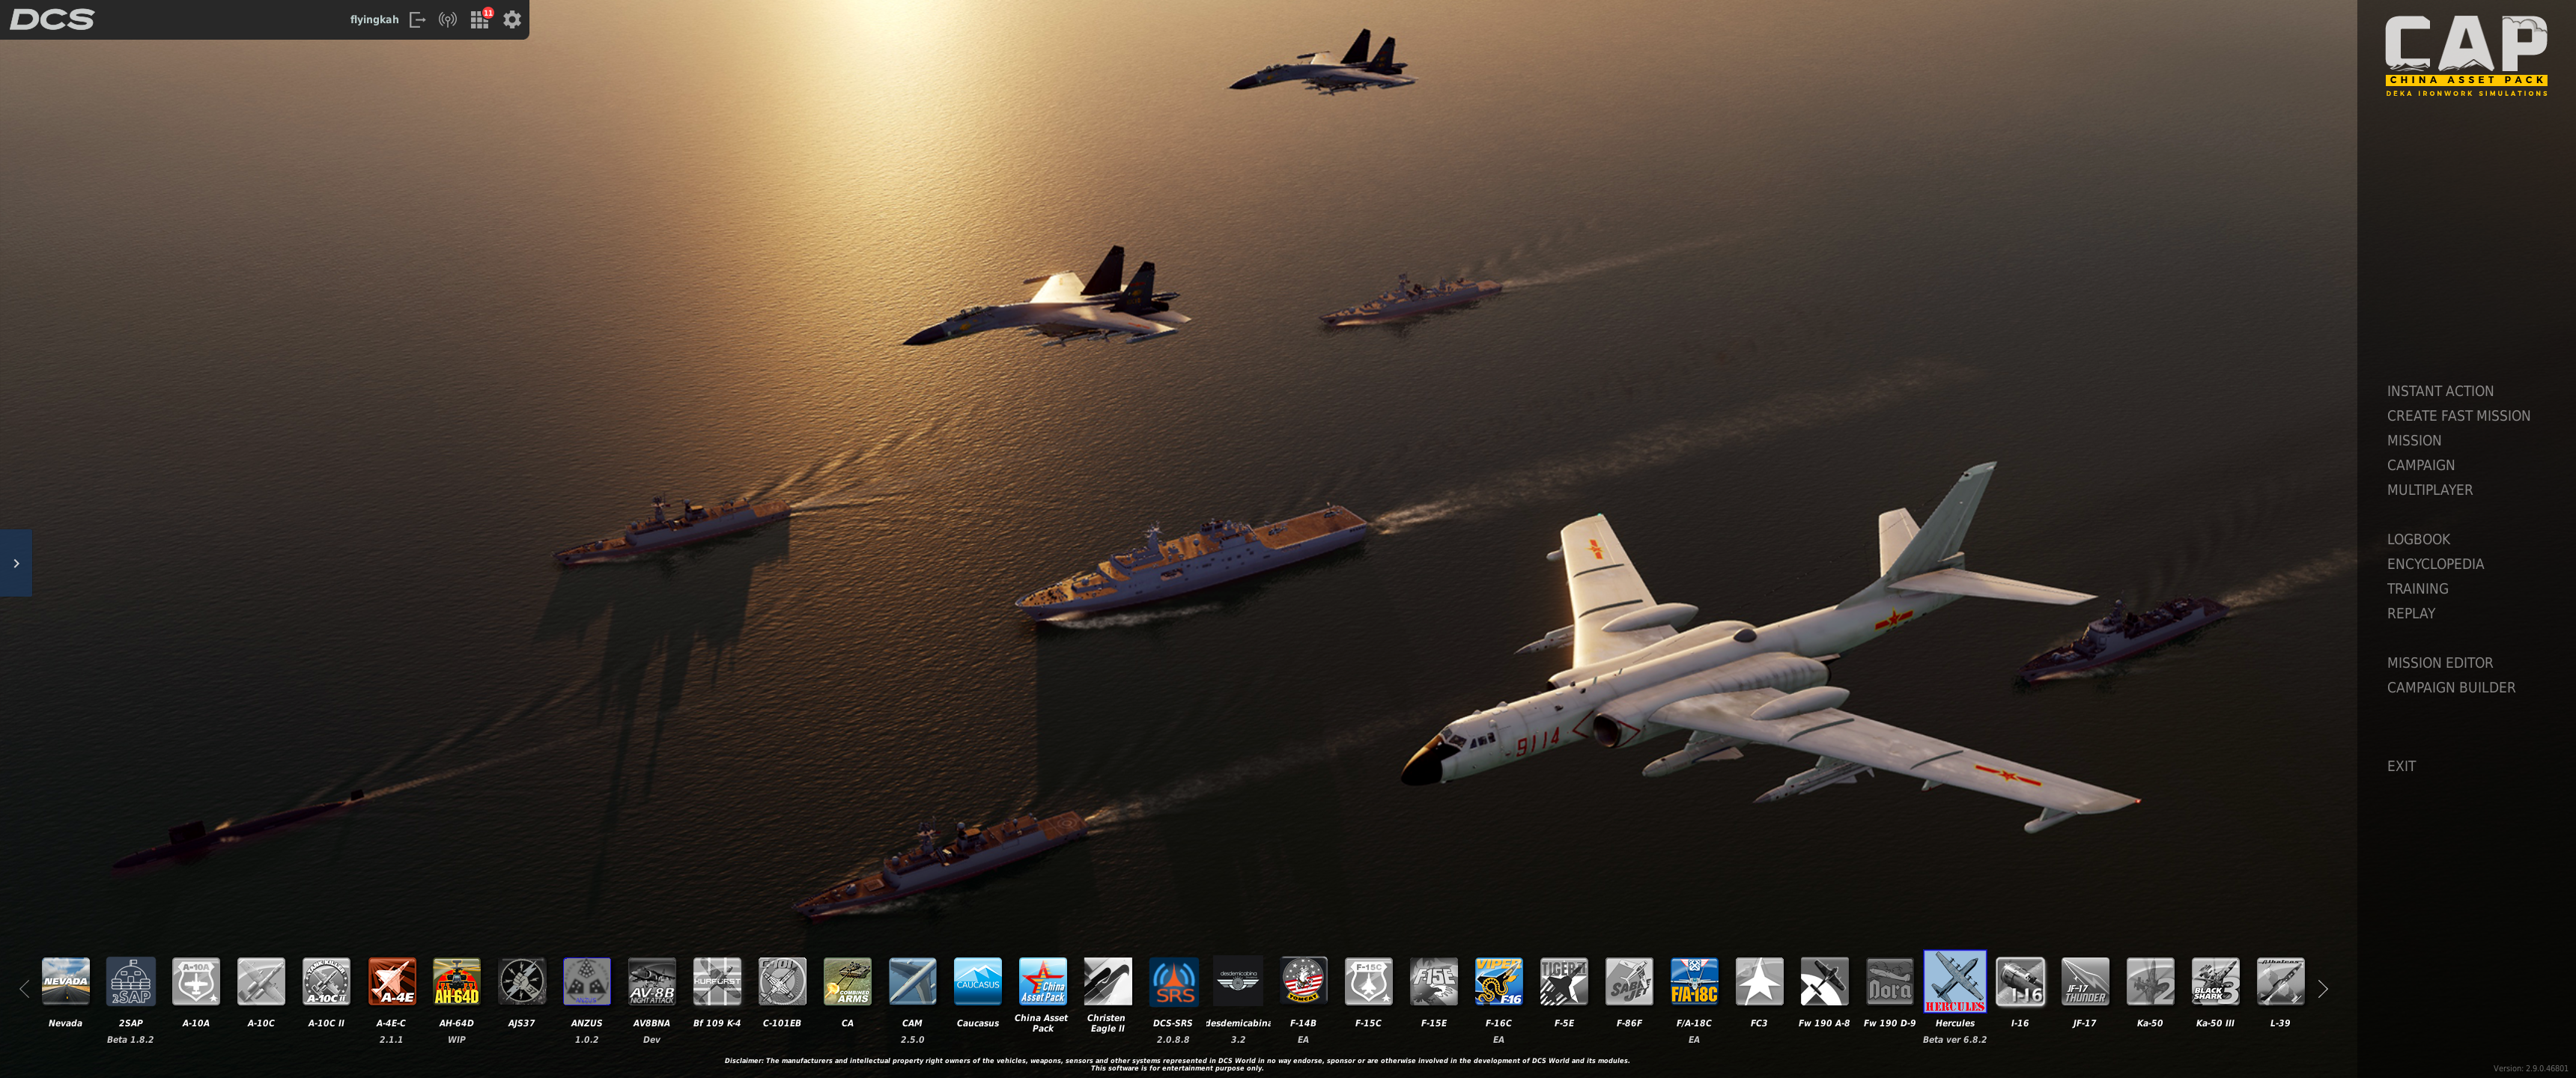The image size is (2576, 1078).
Task: Log out using the exit arrow icon
Action: 418,20
